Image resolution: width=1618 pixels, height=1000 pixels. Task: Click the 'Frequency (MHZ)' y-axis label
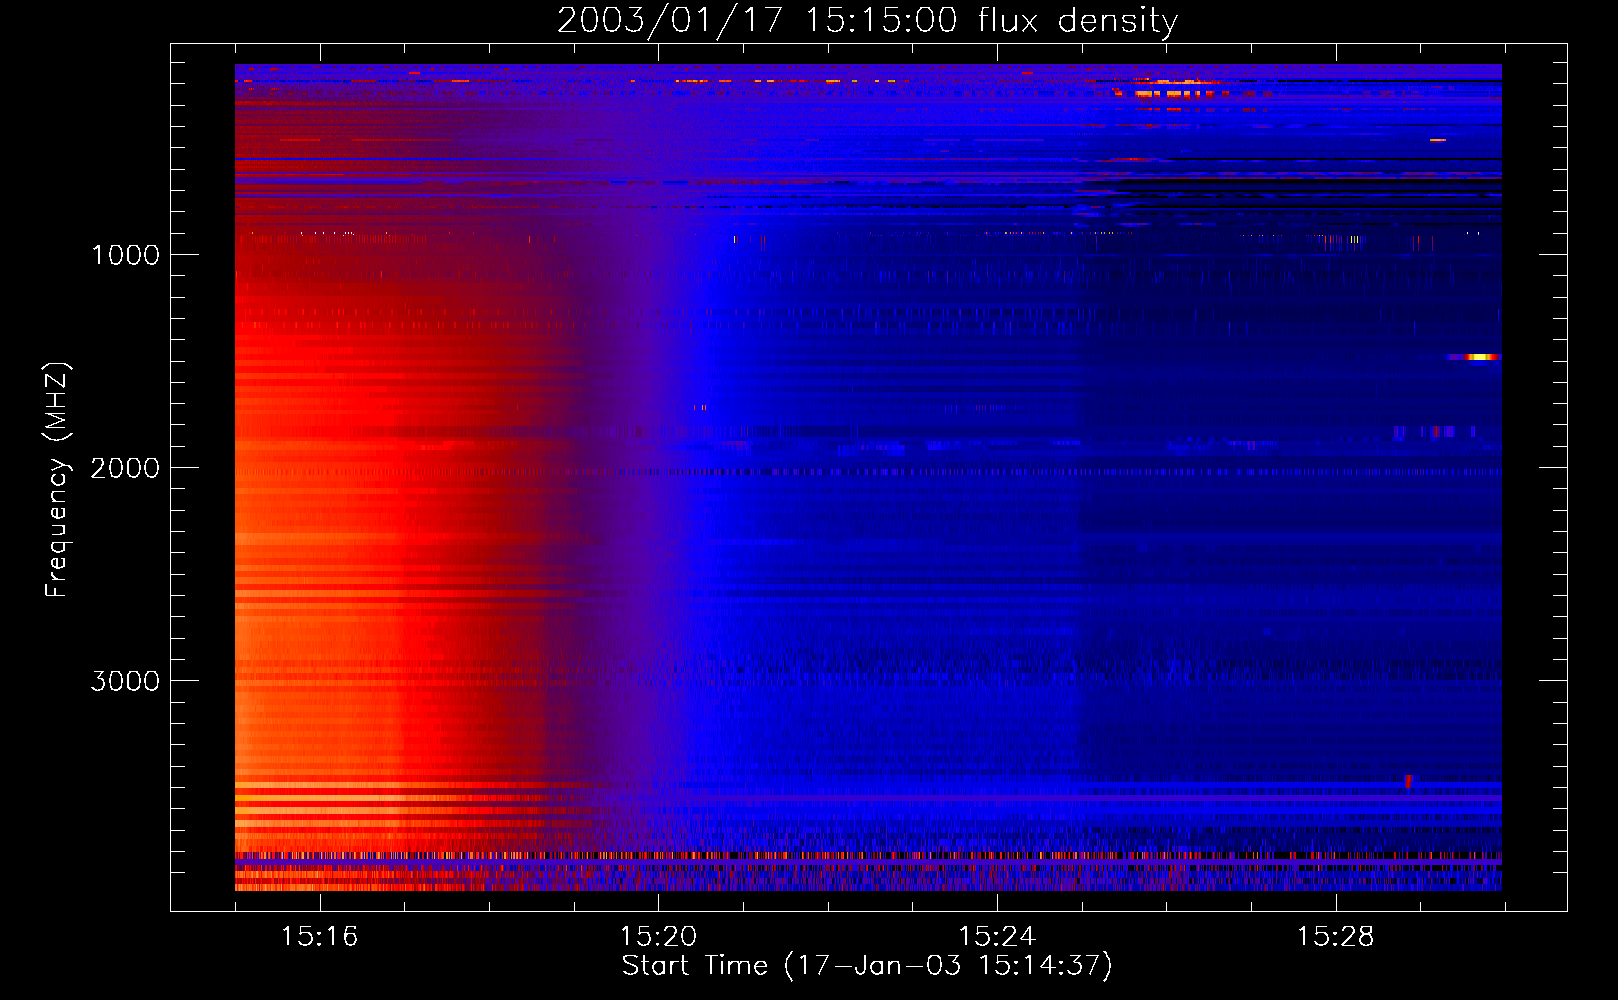pyautogui.click(x=57, y=479)
